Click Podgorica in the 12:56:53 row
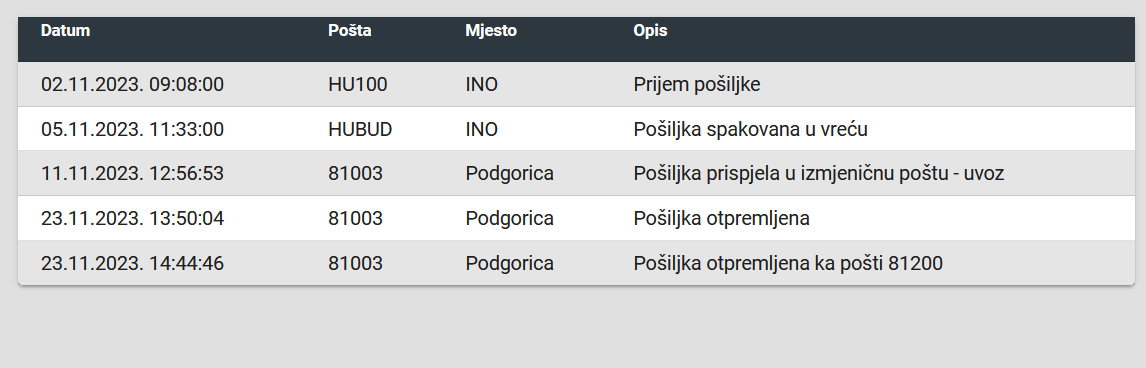1146x368 pixels. [x=509, y=174]
